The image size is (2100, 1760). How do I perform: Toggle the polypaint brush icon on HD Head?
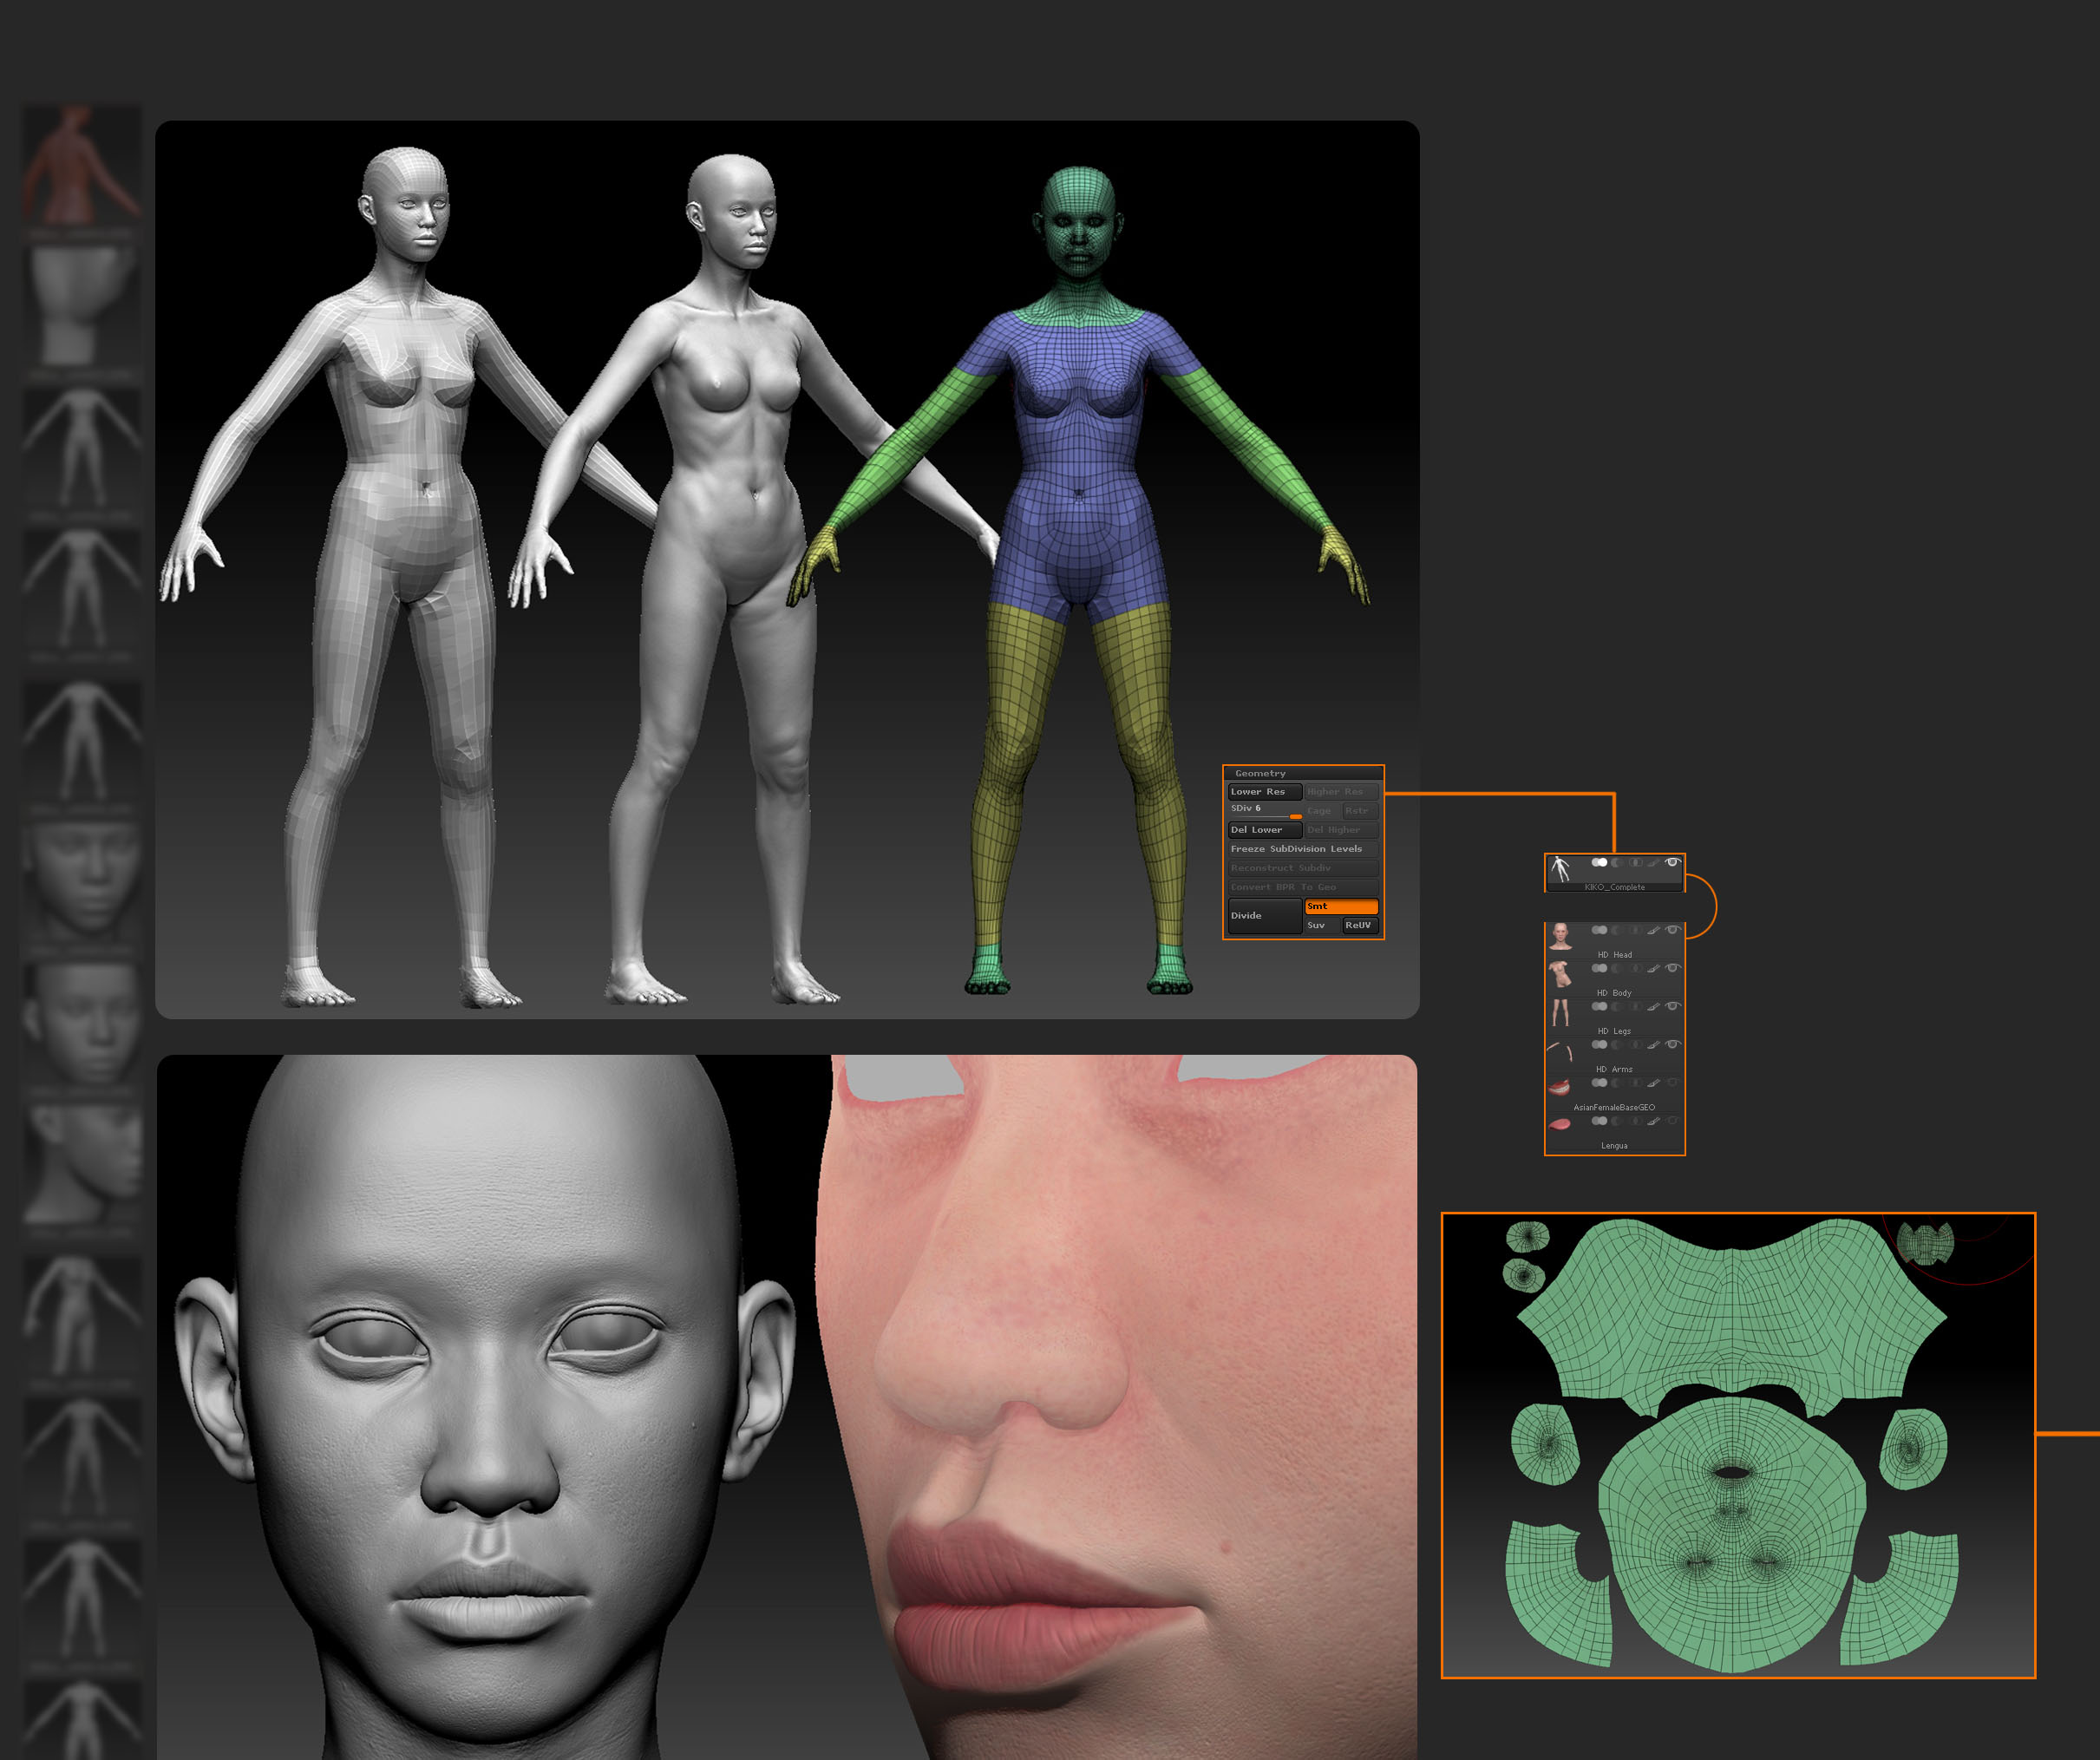pos(1654,931)
